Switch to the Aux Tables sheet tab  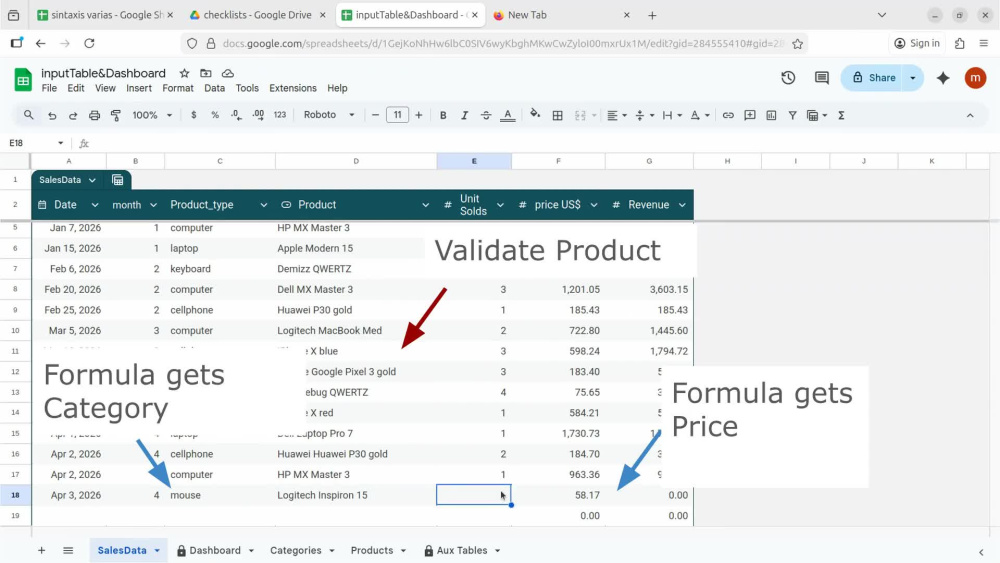[x=462, y=550]
